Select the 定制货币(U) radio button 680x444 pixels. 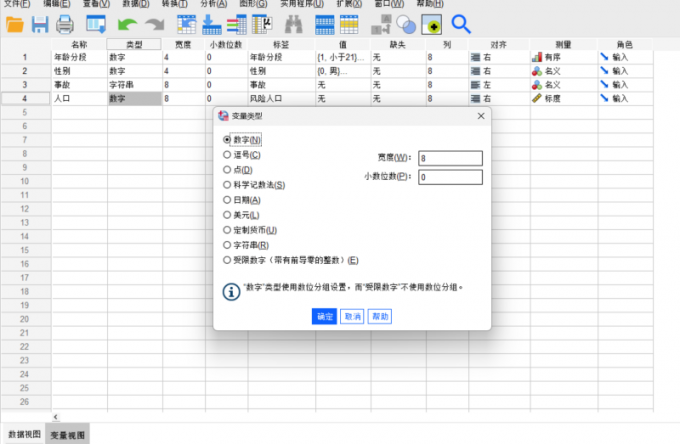[x=227, y=230]
